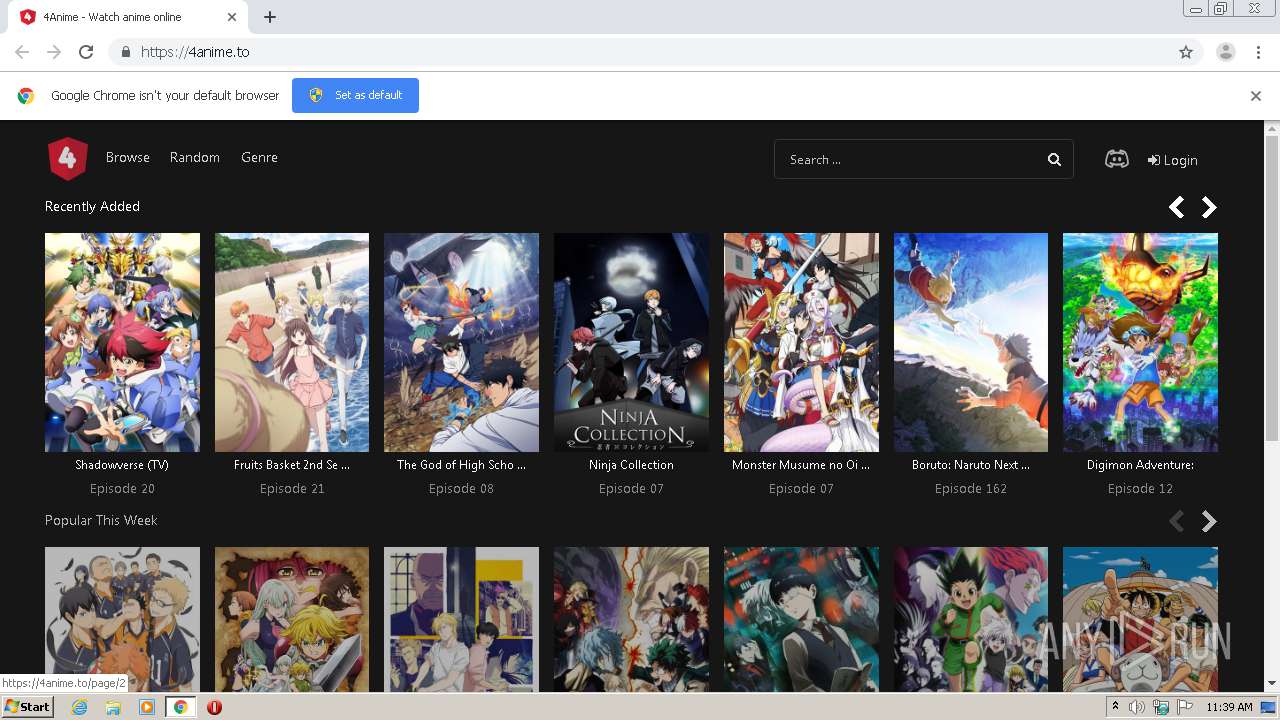Show next Popular This Week items

pyautogui.click(x=1209, y=521)
